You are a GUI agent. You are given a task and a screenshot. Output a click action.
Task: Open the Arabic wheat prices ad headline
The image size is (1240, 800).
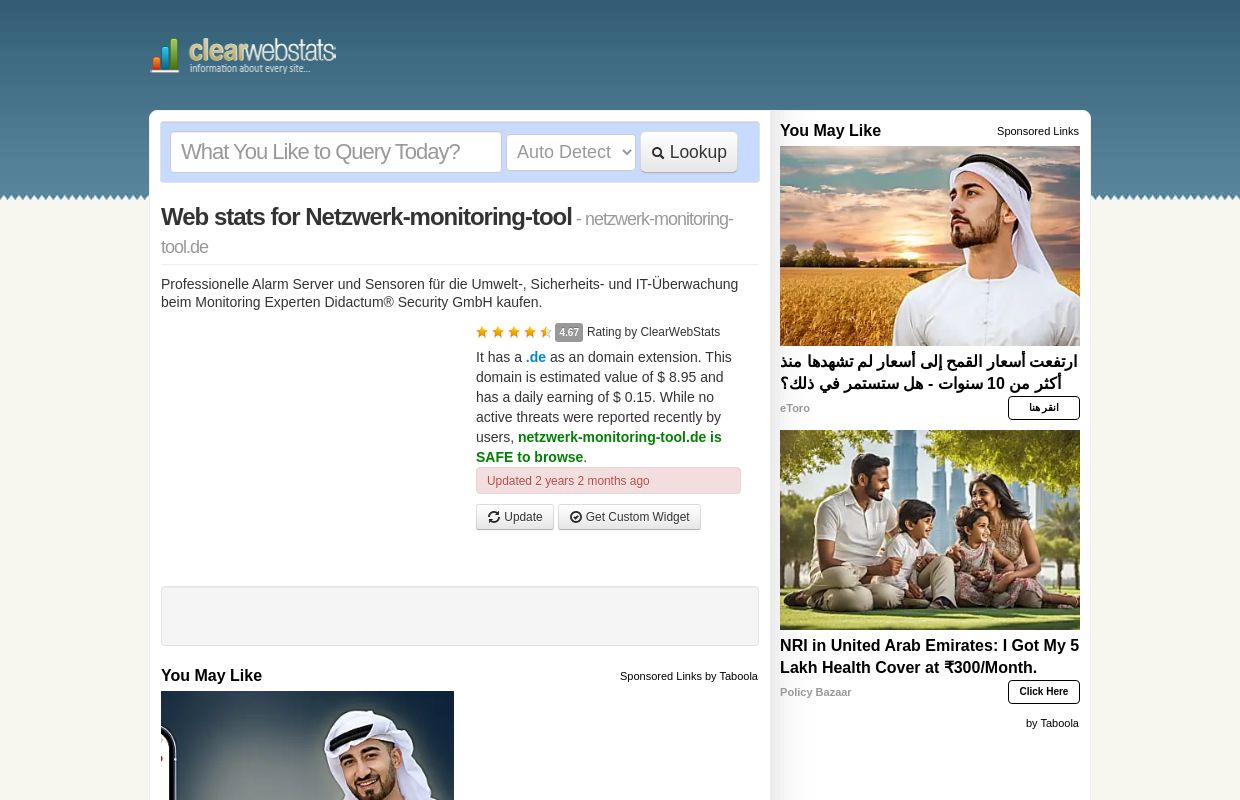pos(930,372)
